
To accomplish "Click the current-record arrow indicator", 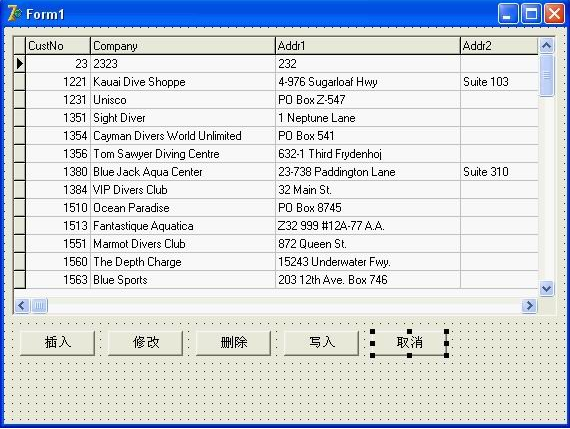I will [x=20, y=64].
